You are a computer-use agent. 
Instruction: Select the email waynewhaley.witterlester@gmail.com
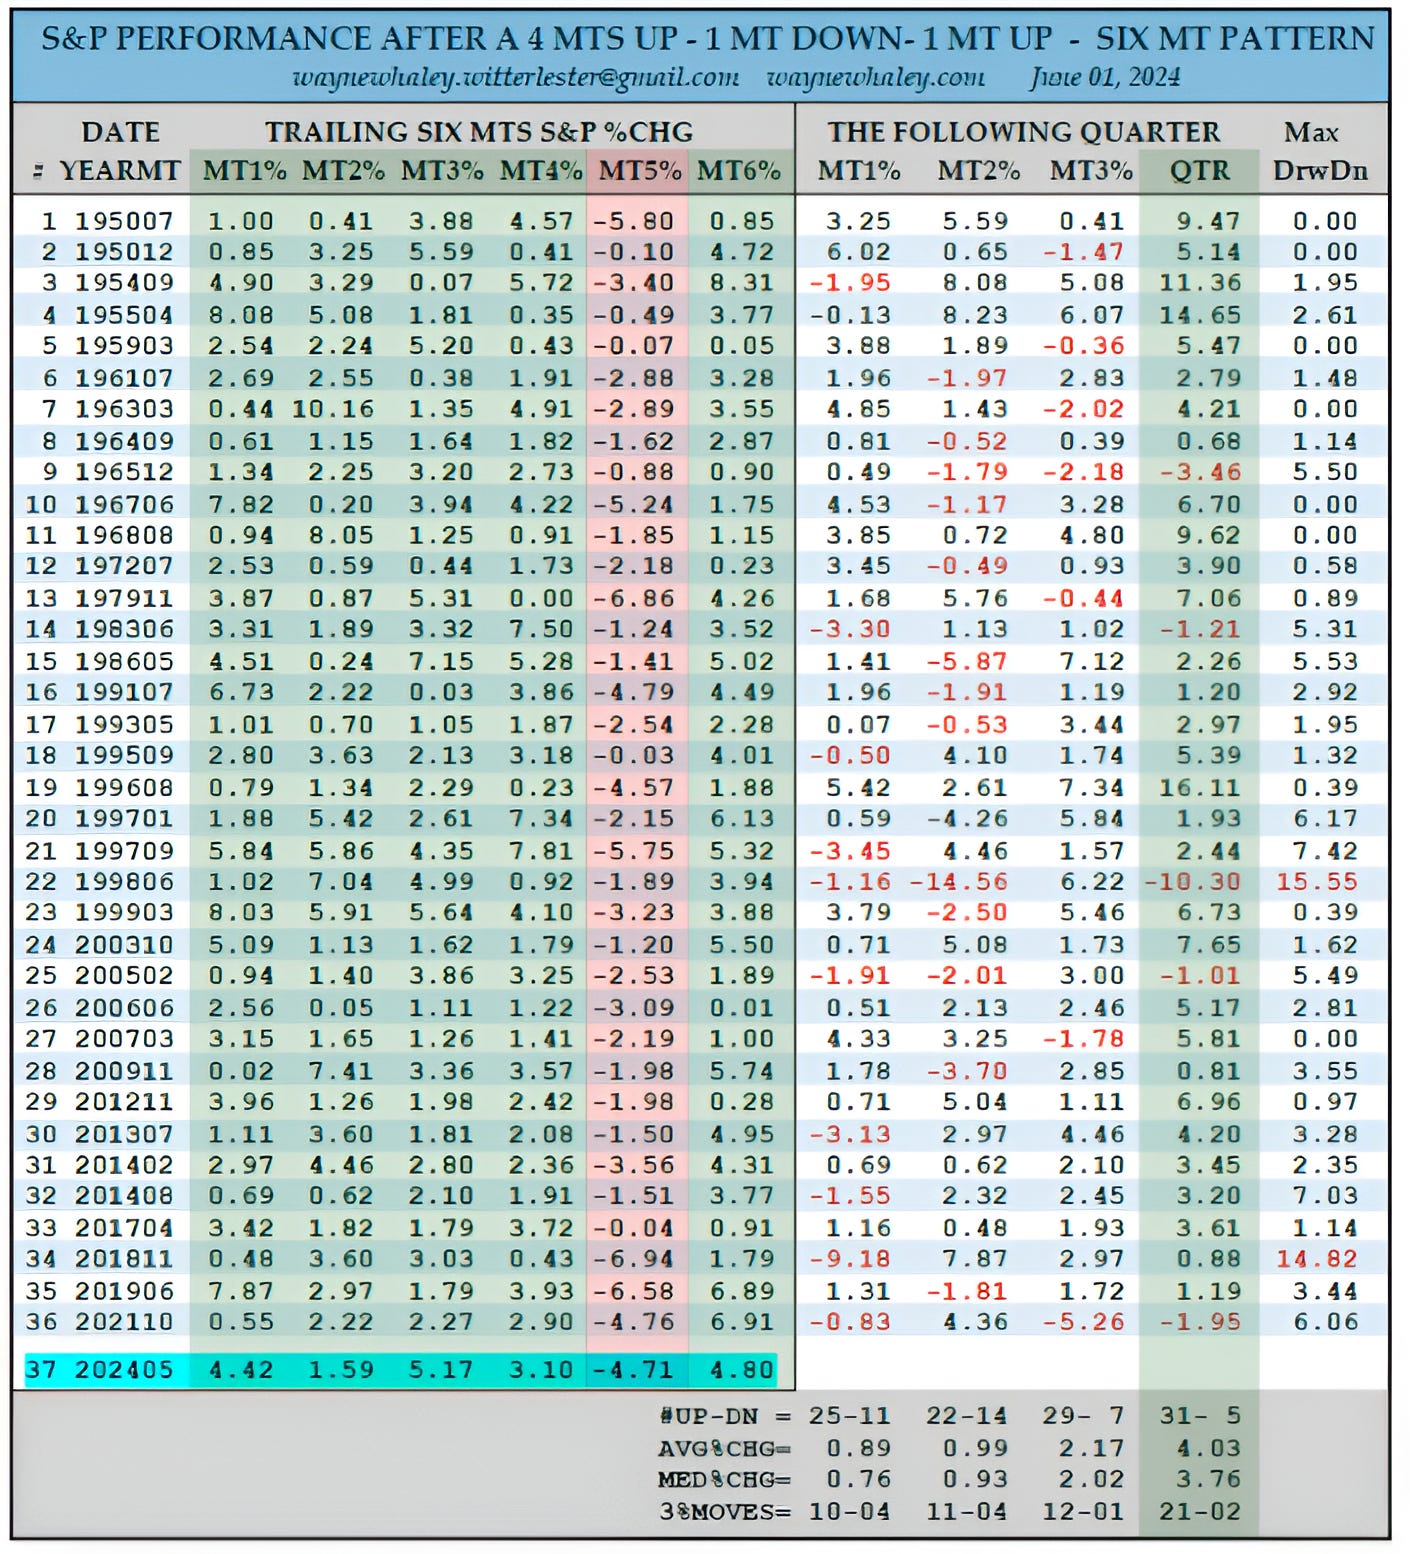point(516,78)
